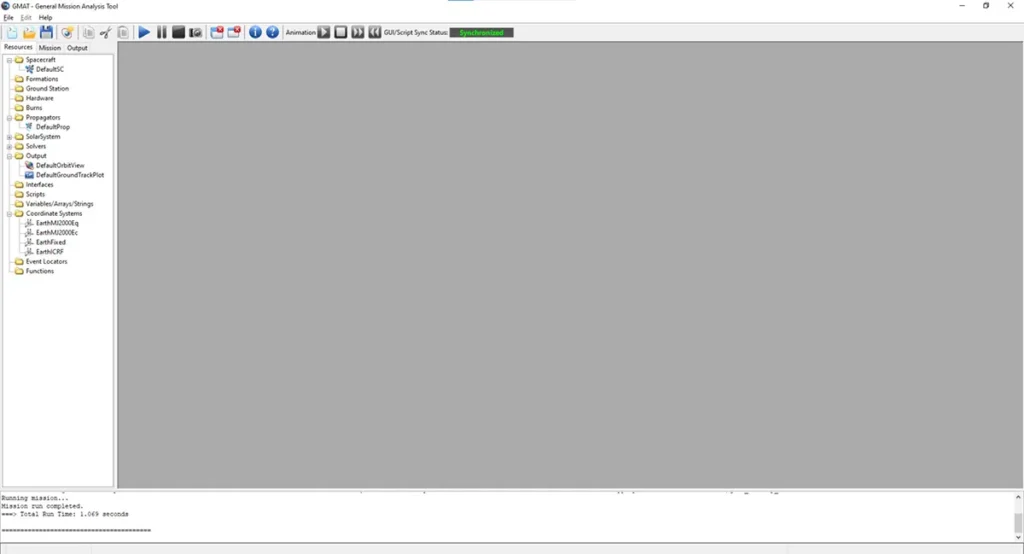Switch to the Mission tab
This screenshot has width=1024, height=554.
coord(50,48)
